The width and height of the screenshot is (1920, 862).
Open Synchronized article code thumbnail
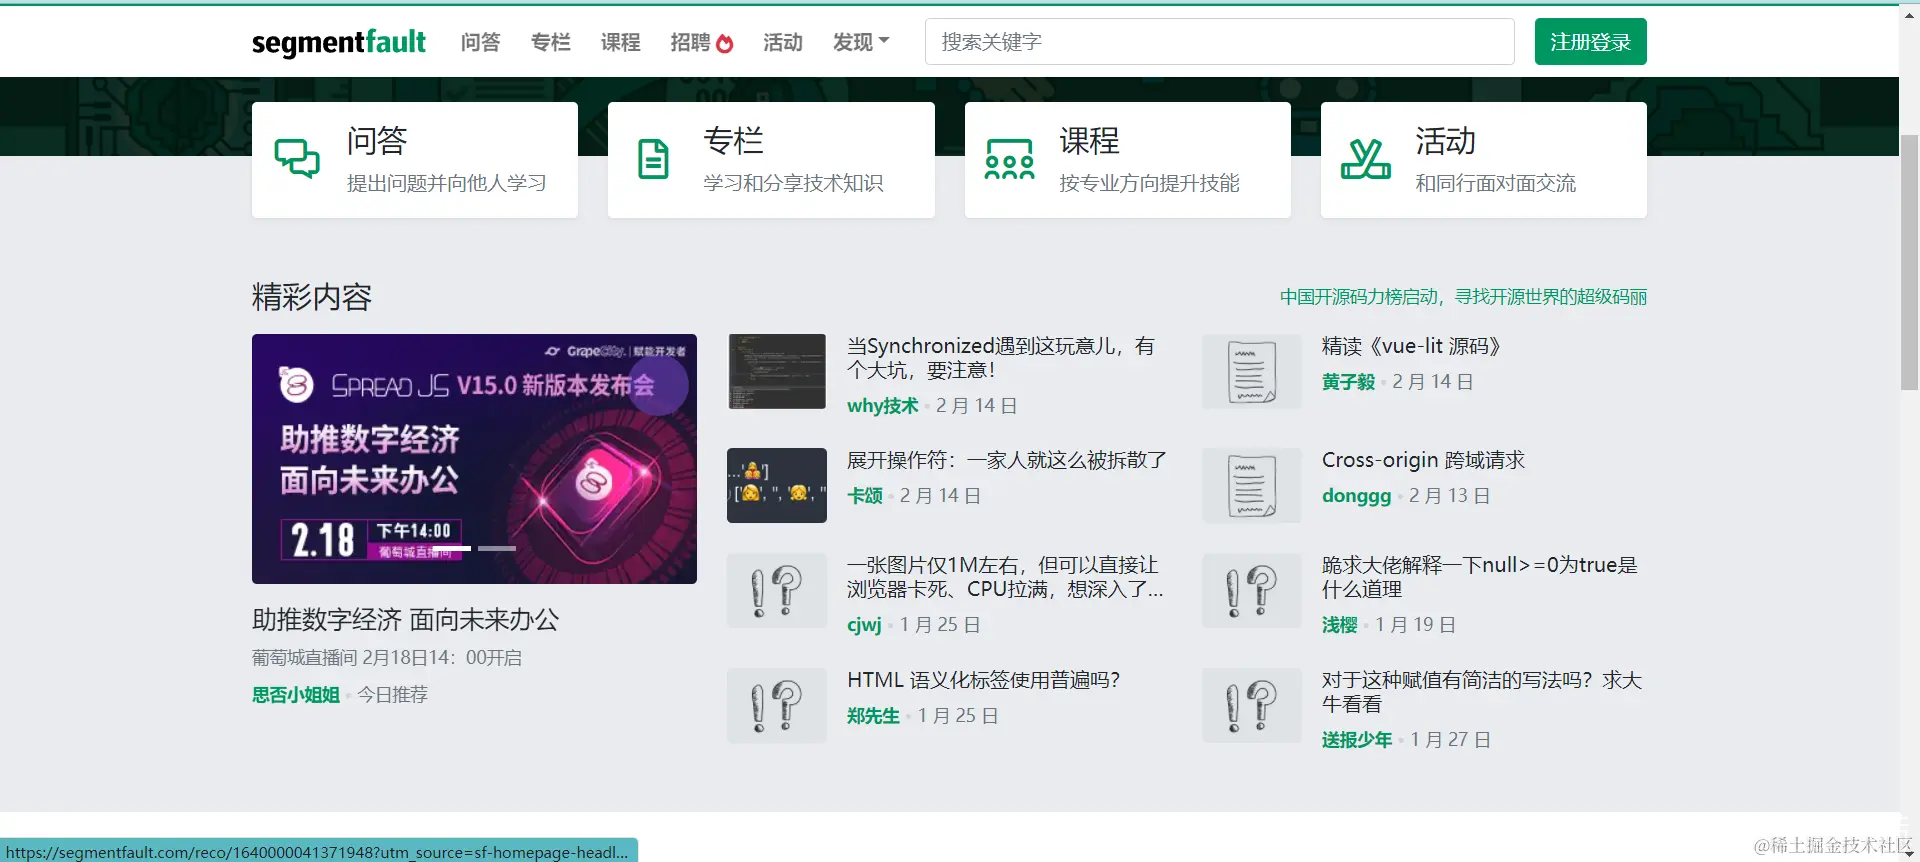(x=777, y=371)
